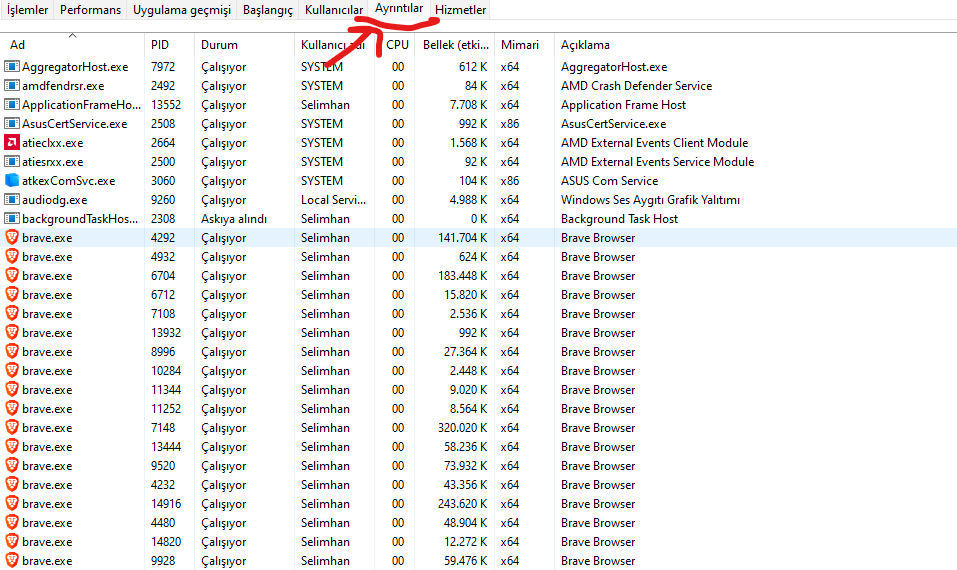Click the amdfendrsr.exe process icon

click(x=12, y=85)
